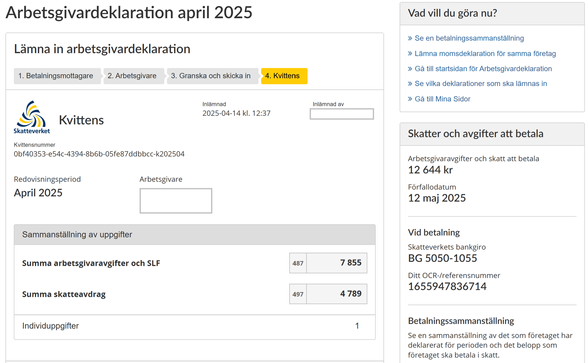Click the Arbetsgivardeklaration april 2025 page title
The height and width of the screenshot is (363, 588).
point(129,12)
